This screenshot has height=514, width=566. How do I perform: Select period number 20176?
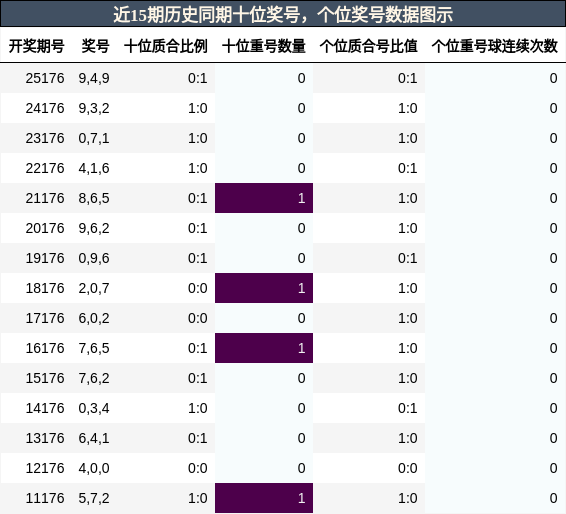pyautogui.click(x=45, y=228)
